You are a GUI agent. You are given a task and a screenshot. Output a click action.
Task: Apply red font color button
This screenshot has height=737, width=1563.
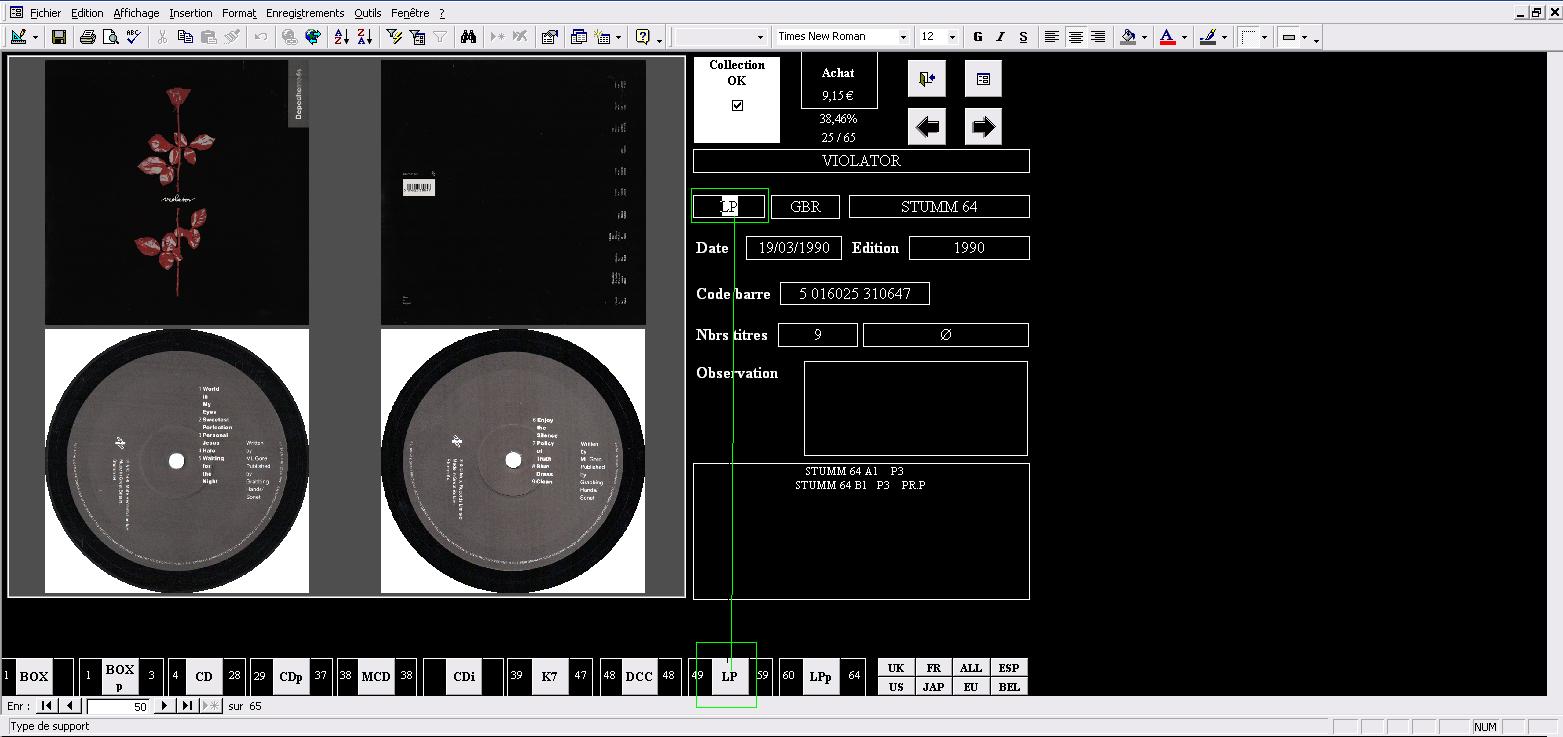tap(1168, 37)
